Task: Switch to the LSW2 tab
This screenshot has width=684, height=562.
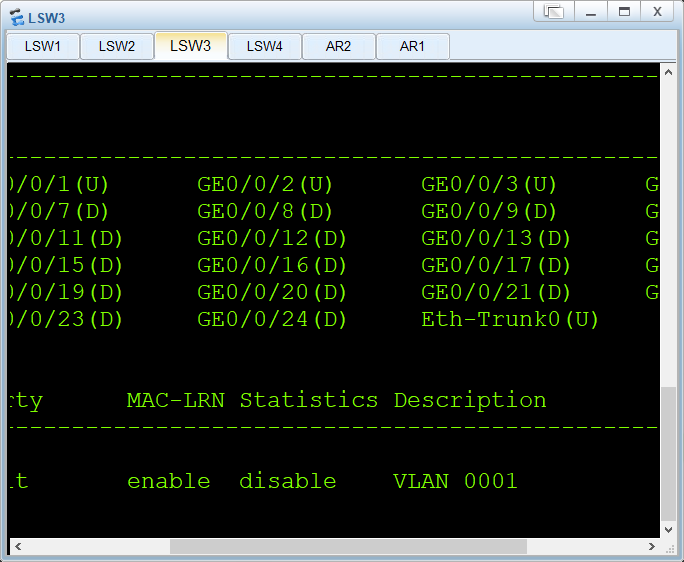Action: (117, 46)
